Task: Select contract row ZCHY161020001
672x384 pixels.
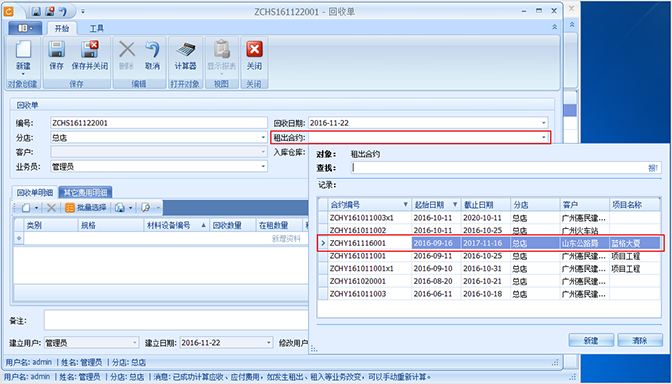Action: pos(489,281)
